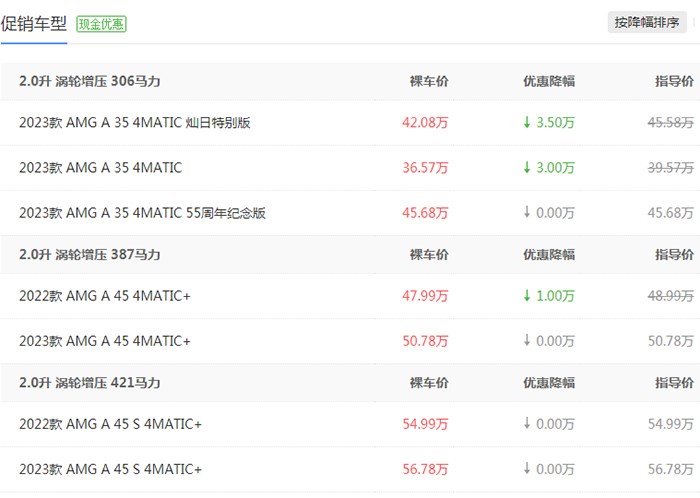The width and height of the screenshot is (700, 498).
Task: Open the 促销车型 tab
Action: [34, 24]
